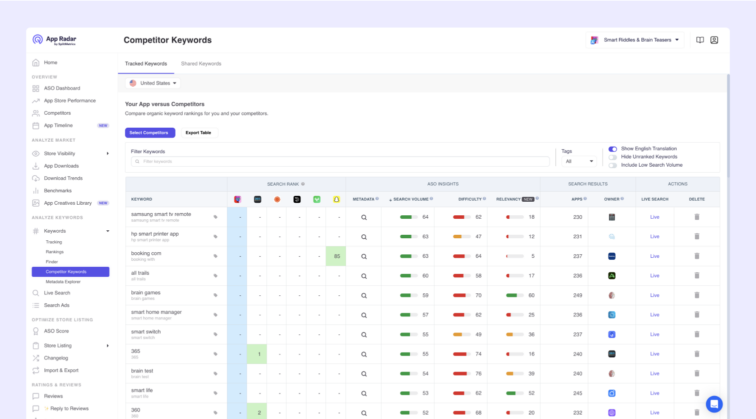
Task: Click the first app icon in Search Rank header
Action: 237,199
